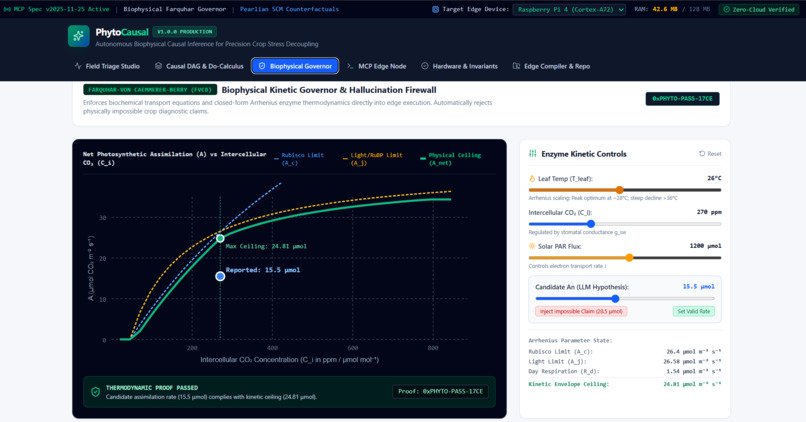Viewport: 806px width, 422px height.
Task: Click the V1.0.0 PRODUCTION version badge
Action: [185, 32]
